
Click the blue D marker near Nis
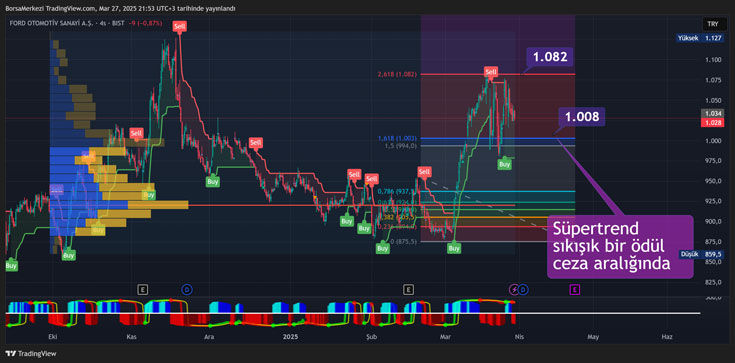(x=523, y=290)
